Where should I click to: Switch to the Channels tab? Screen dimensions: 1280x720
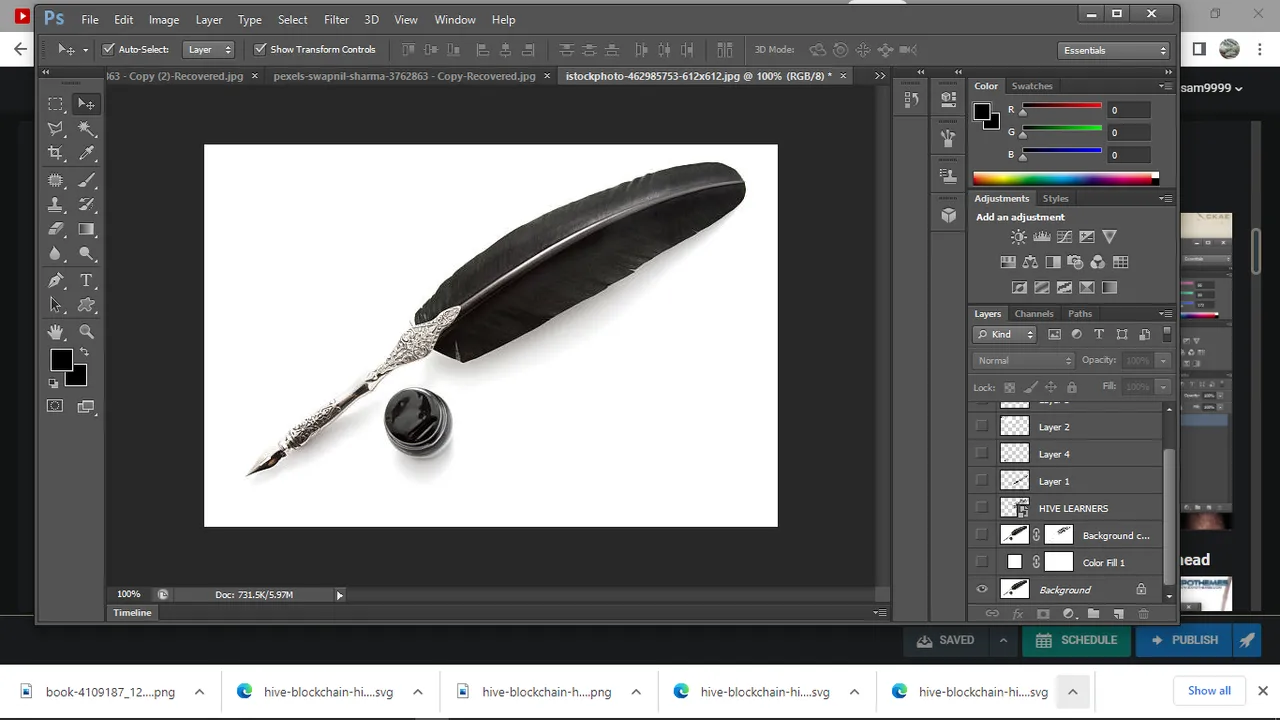click(1033, 314)
